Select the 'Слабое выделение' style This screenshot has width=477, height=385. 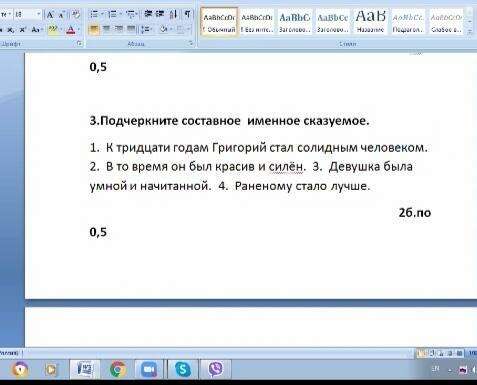(x=446, y=22)
